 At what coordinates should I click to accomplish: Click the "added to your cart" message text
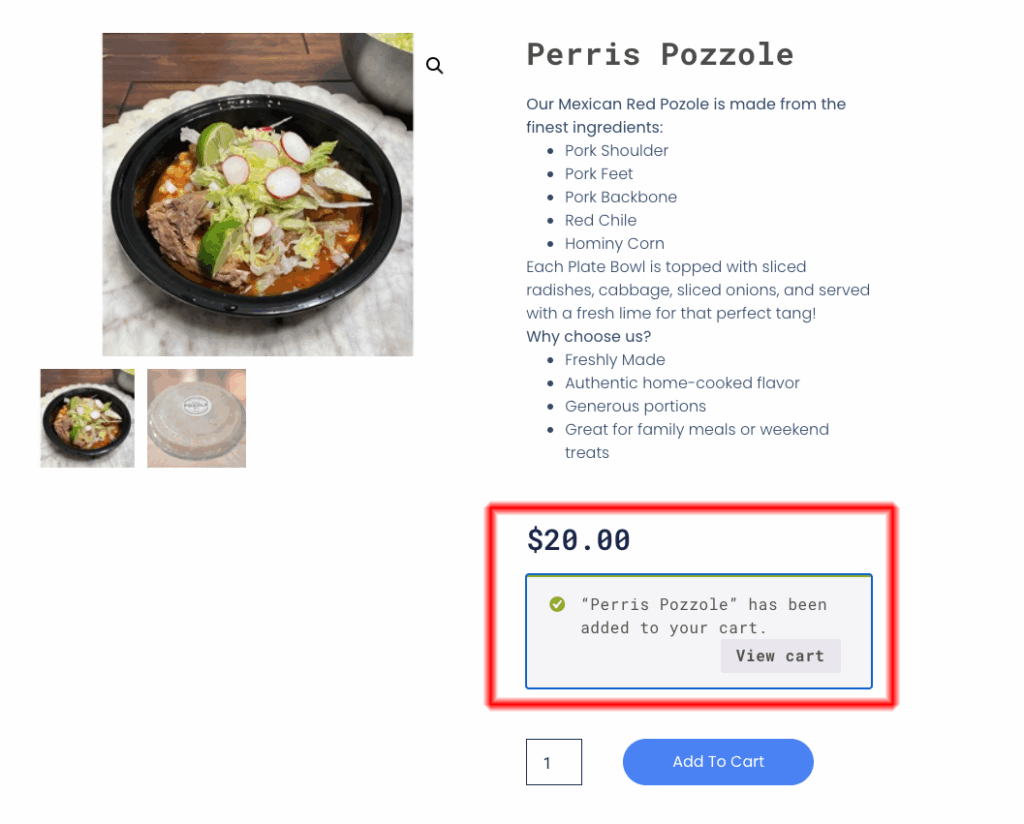point(703,616)
